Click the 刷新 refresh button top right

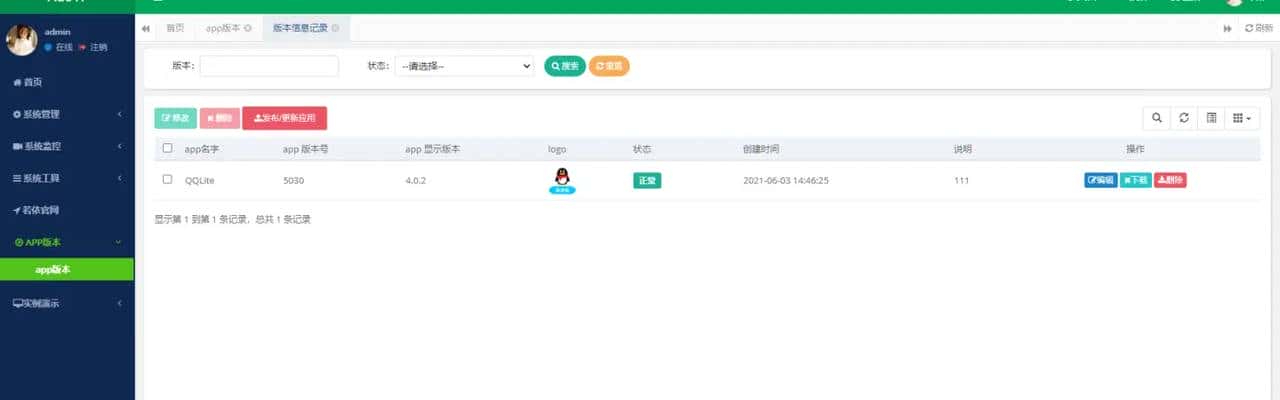coord(1259,28)
